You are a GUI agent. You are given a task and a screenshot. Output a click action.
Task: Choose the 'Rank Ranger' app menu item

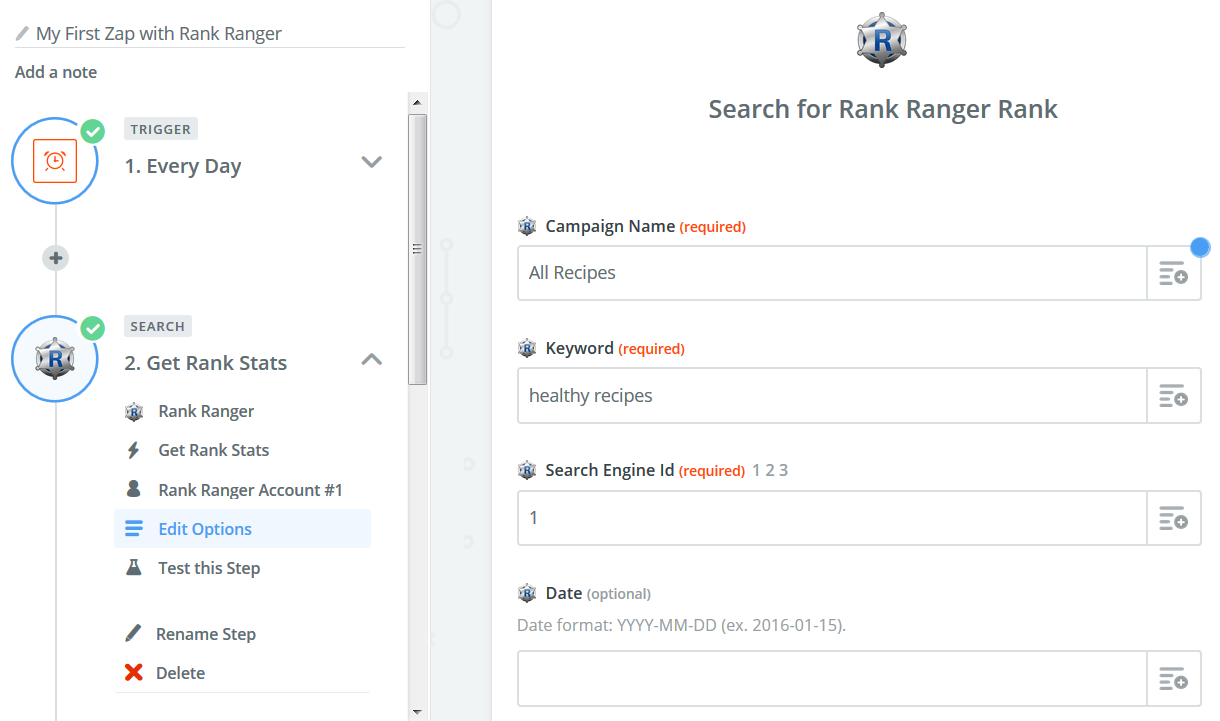point(206,411)
